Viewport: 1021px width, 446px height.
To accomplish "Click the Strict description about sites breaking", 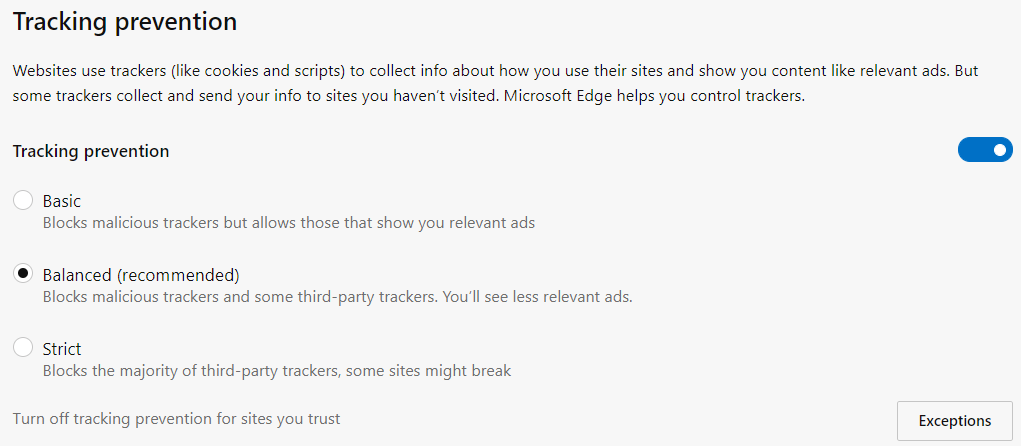I will click(x=276, y=371).
